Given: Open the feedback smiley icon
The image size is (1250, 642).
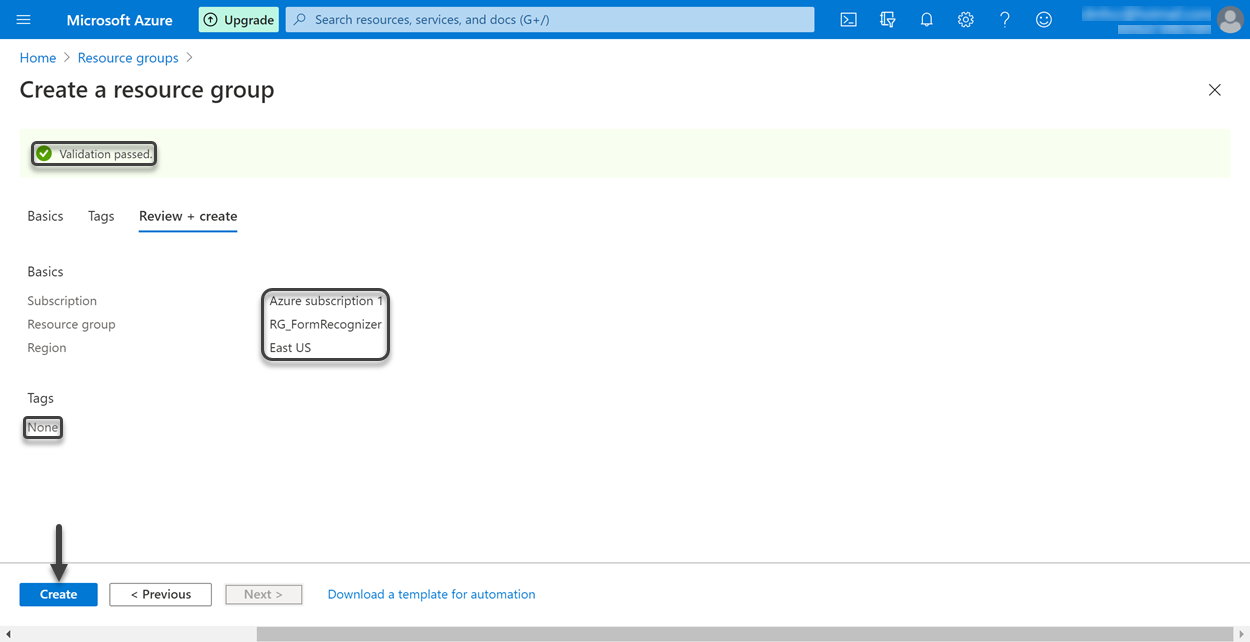Looking at the screenshot, I should pos(1044,20).
